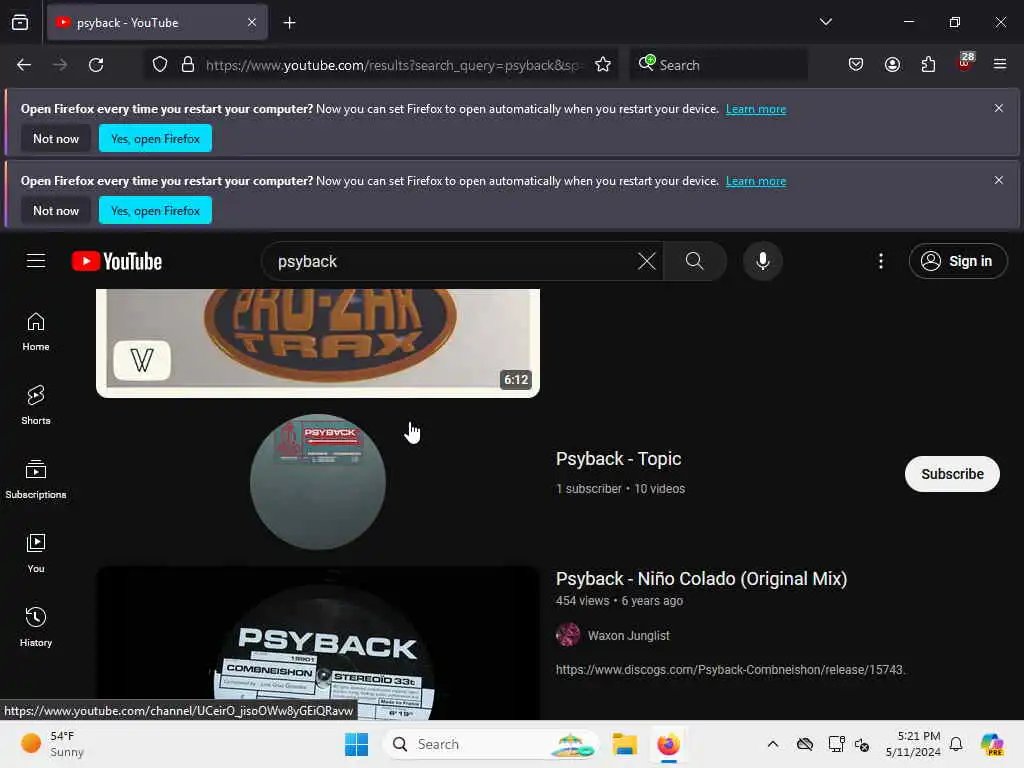Image resolution: width=1024 pixels, height=768 pixels.
Task: Click the Sign in button
Action: 957,261
